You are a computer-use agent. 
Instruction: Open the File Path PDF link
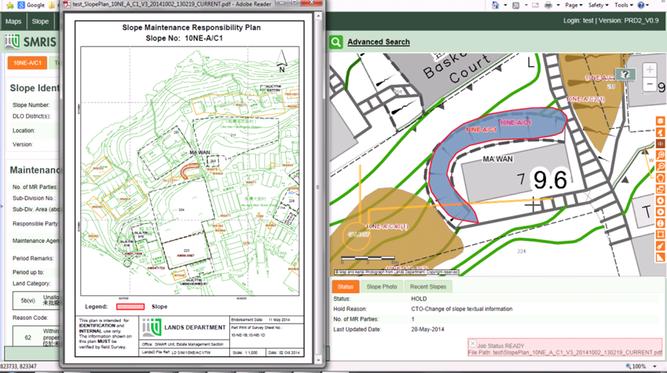[x=565, y=353]
